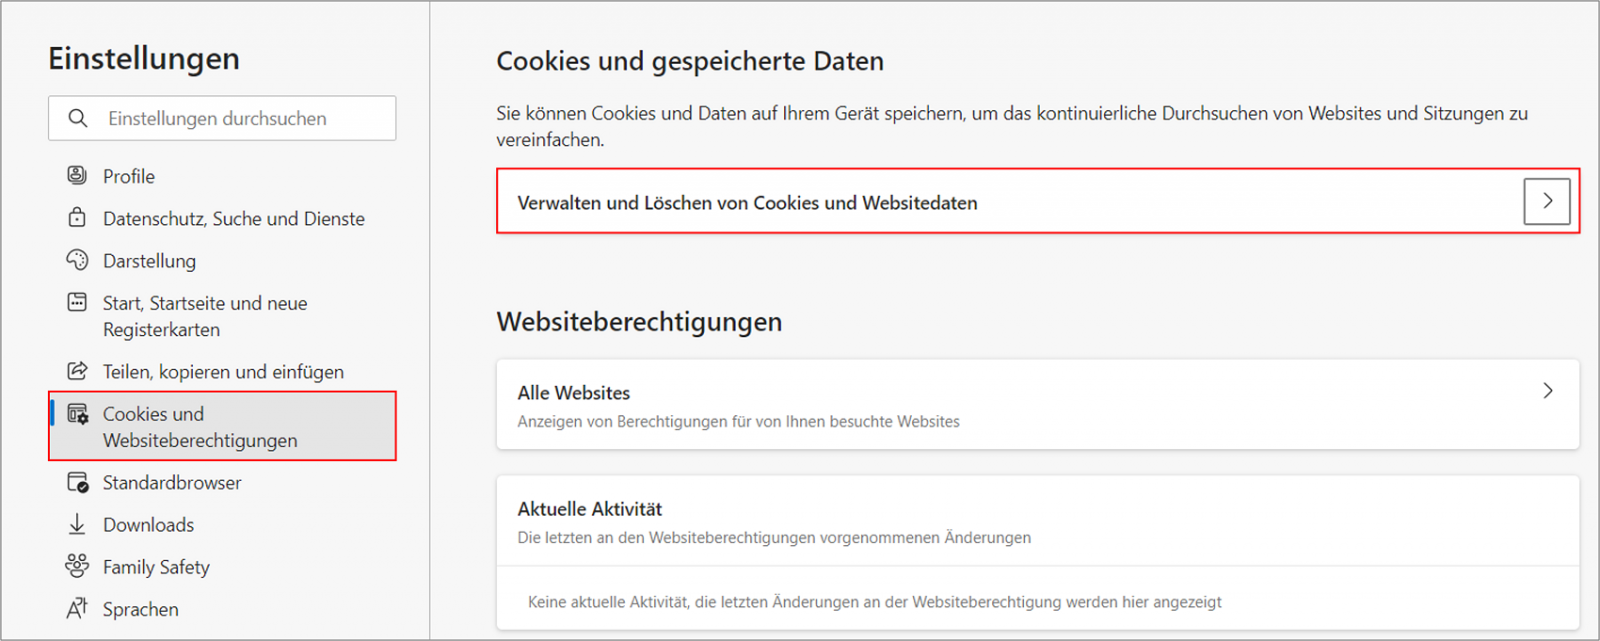Open Verwalten und Löschen von Cookies und Websitedaten
The height and width of the screenshot is (641, 1600).
pos(747,202)
